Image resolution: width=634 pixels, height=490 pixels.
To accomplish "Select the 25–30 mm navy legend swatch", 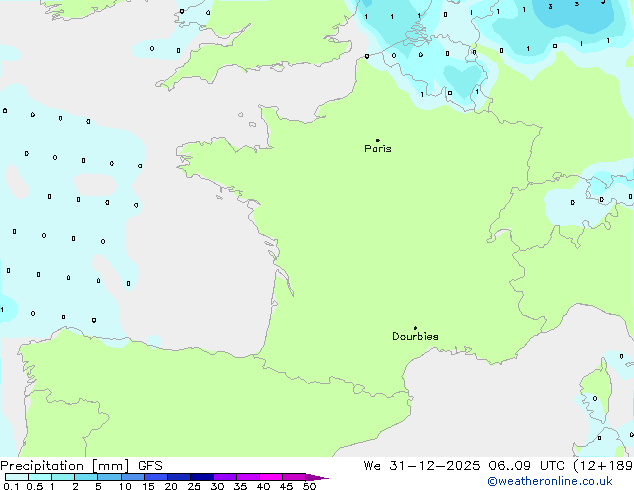I will (202, 477).
